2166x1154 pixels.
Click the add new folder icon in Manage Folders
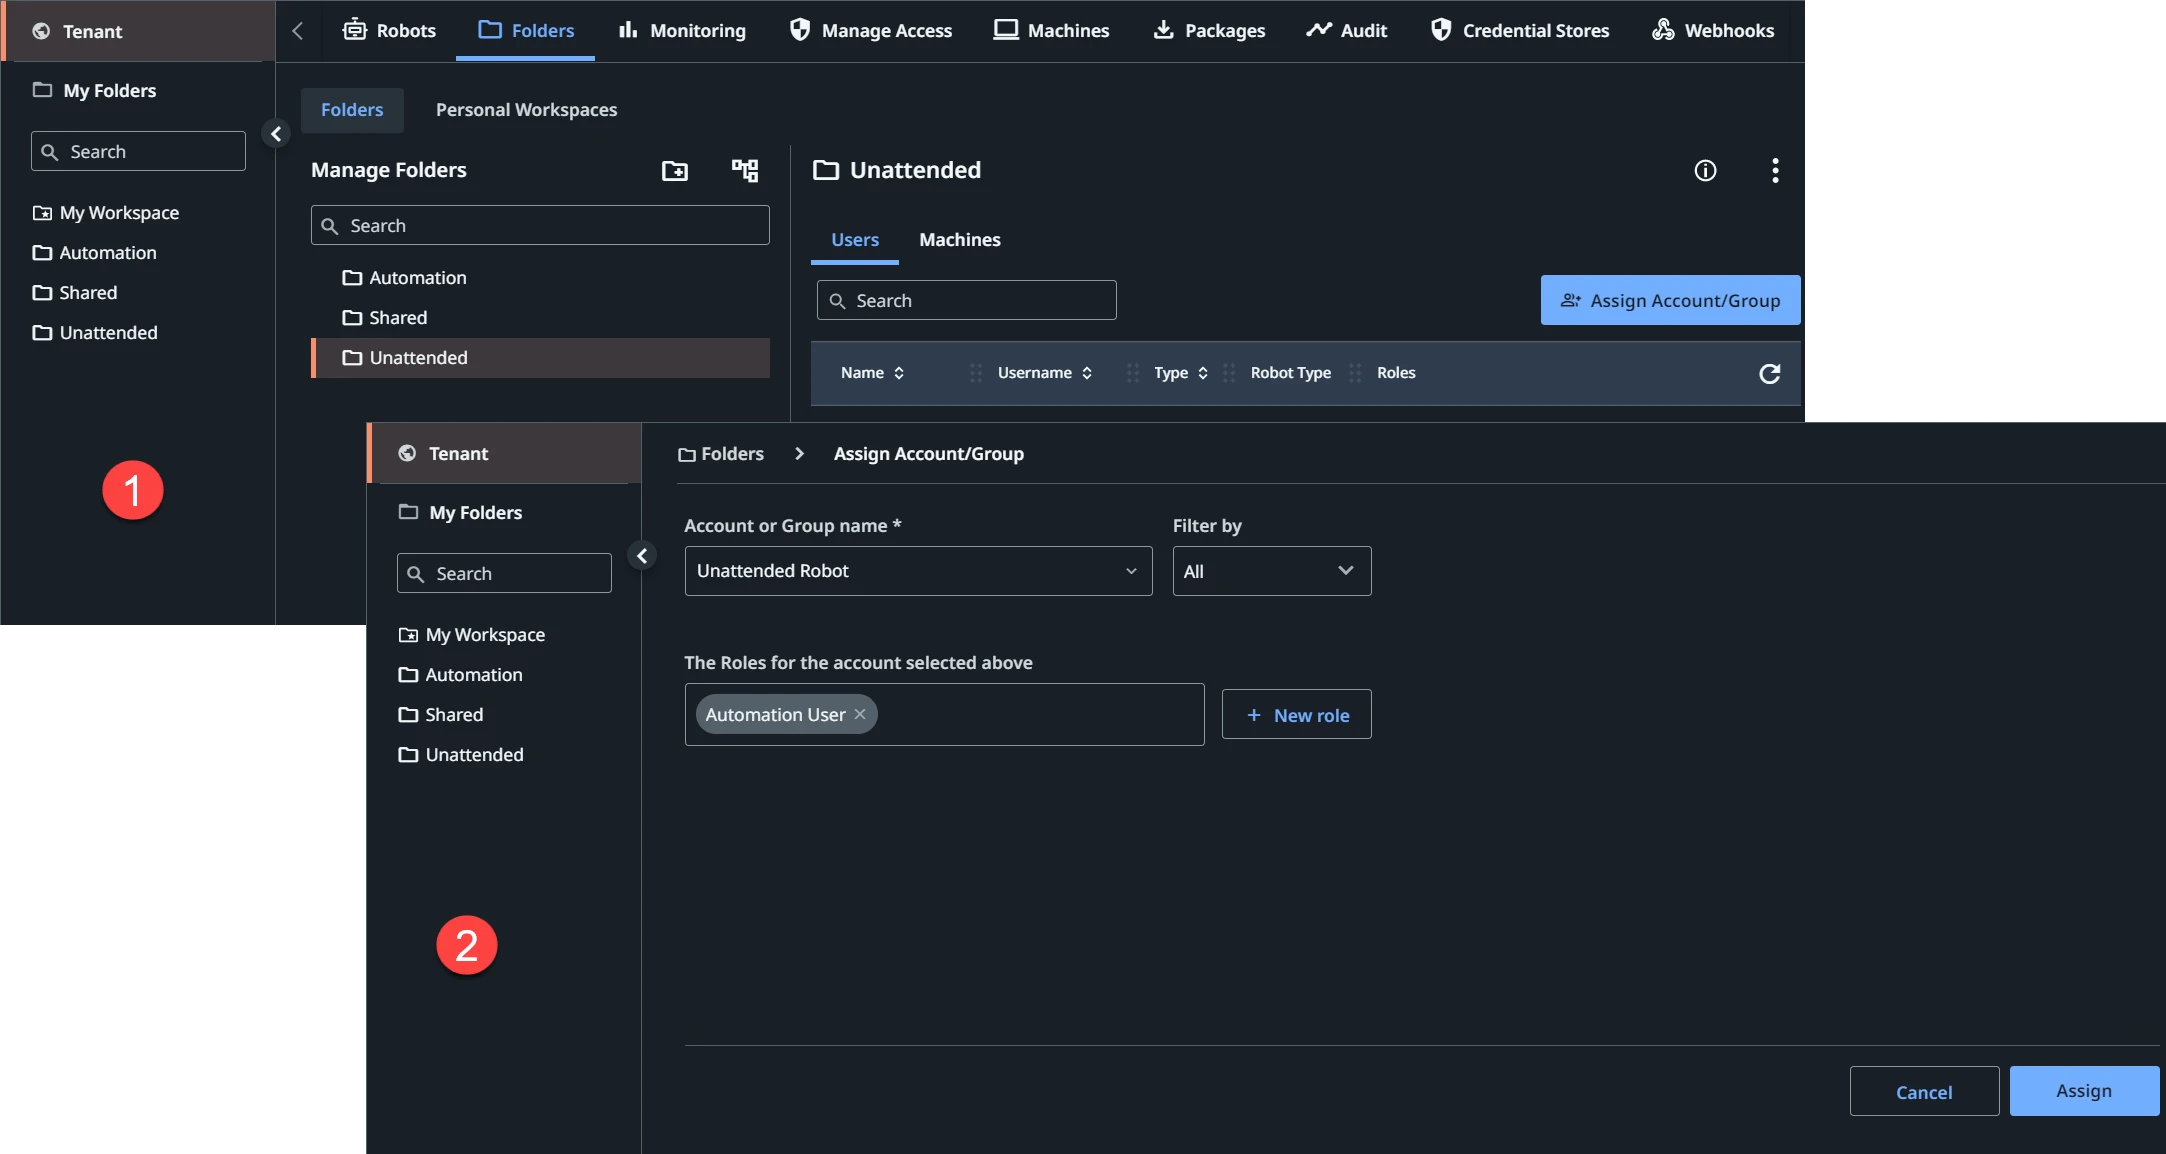675,171
